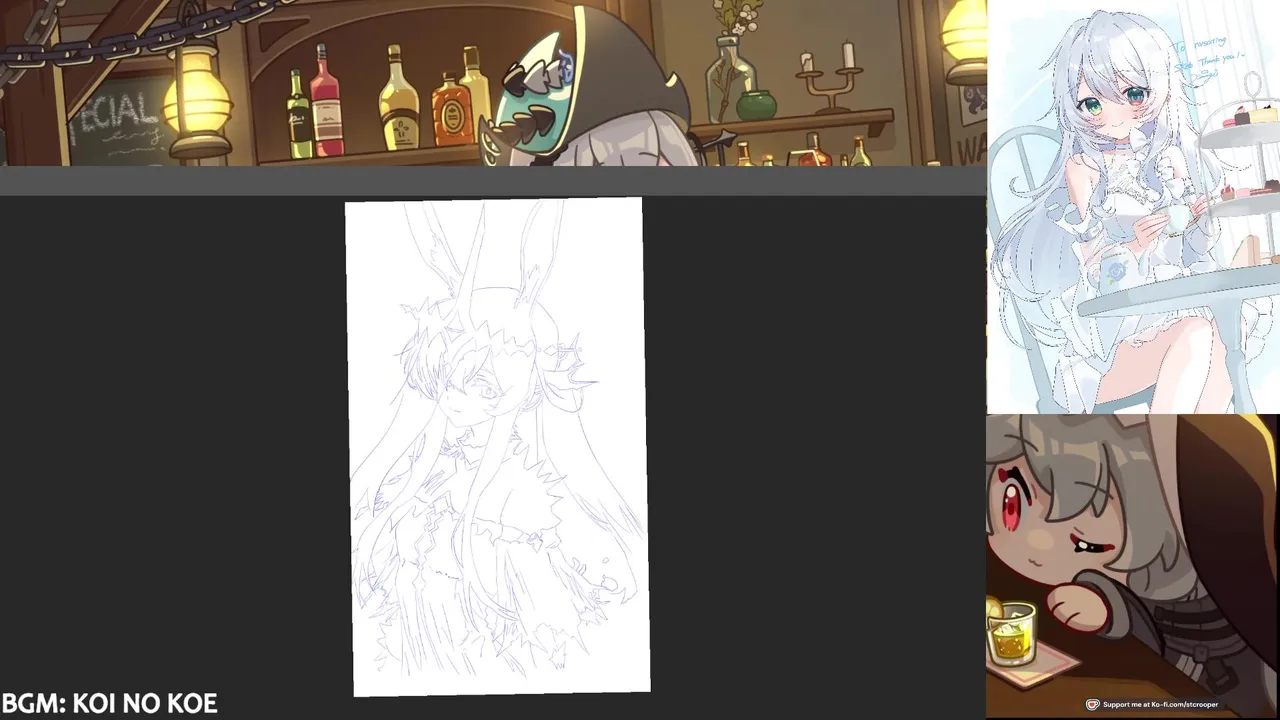Click the Ko-fi cup heart icon
Viewport: 1280px width, 720px height.
click(1093, 704)
